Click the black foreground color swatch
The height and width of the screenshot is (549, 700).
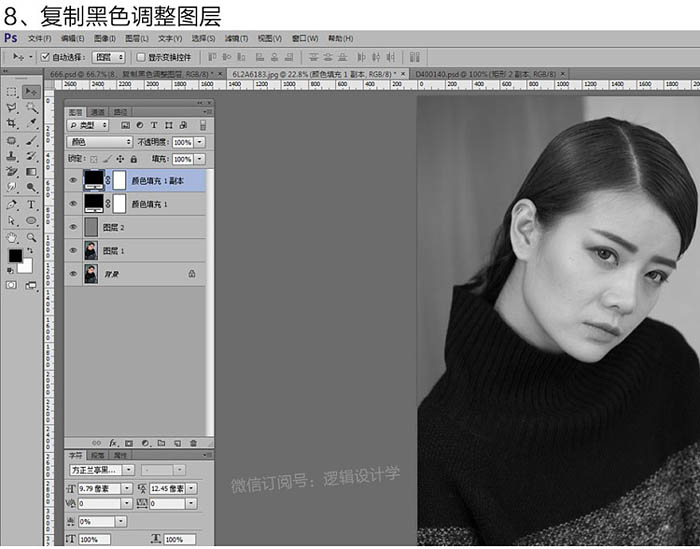coord(15,256)
